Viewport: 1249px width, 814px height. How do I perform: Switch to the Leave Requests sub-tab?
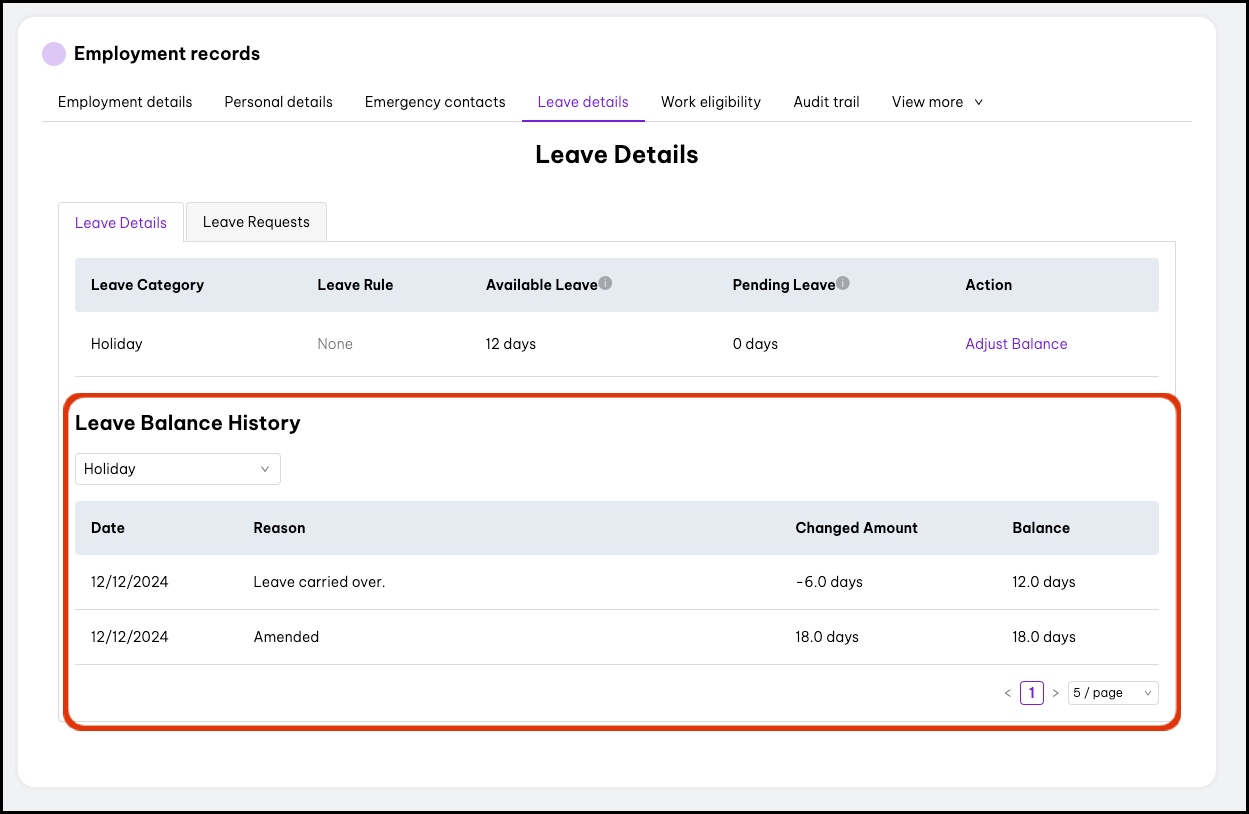pyautogui.click(x=256, y=222)
